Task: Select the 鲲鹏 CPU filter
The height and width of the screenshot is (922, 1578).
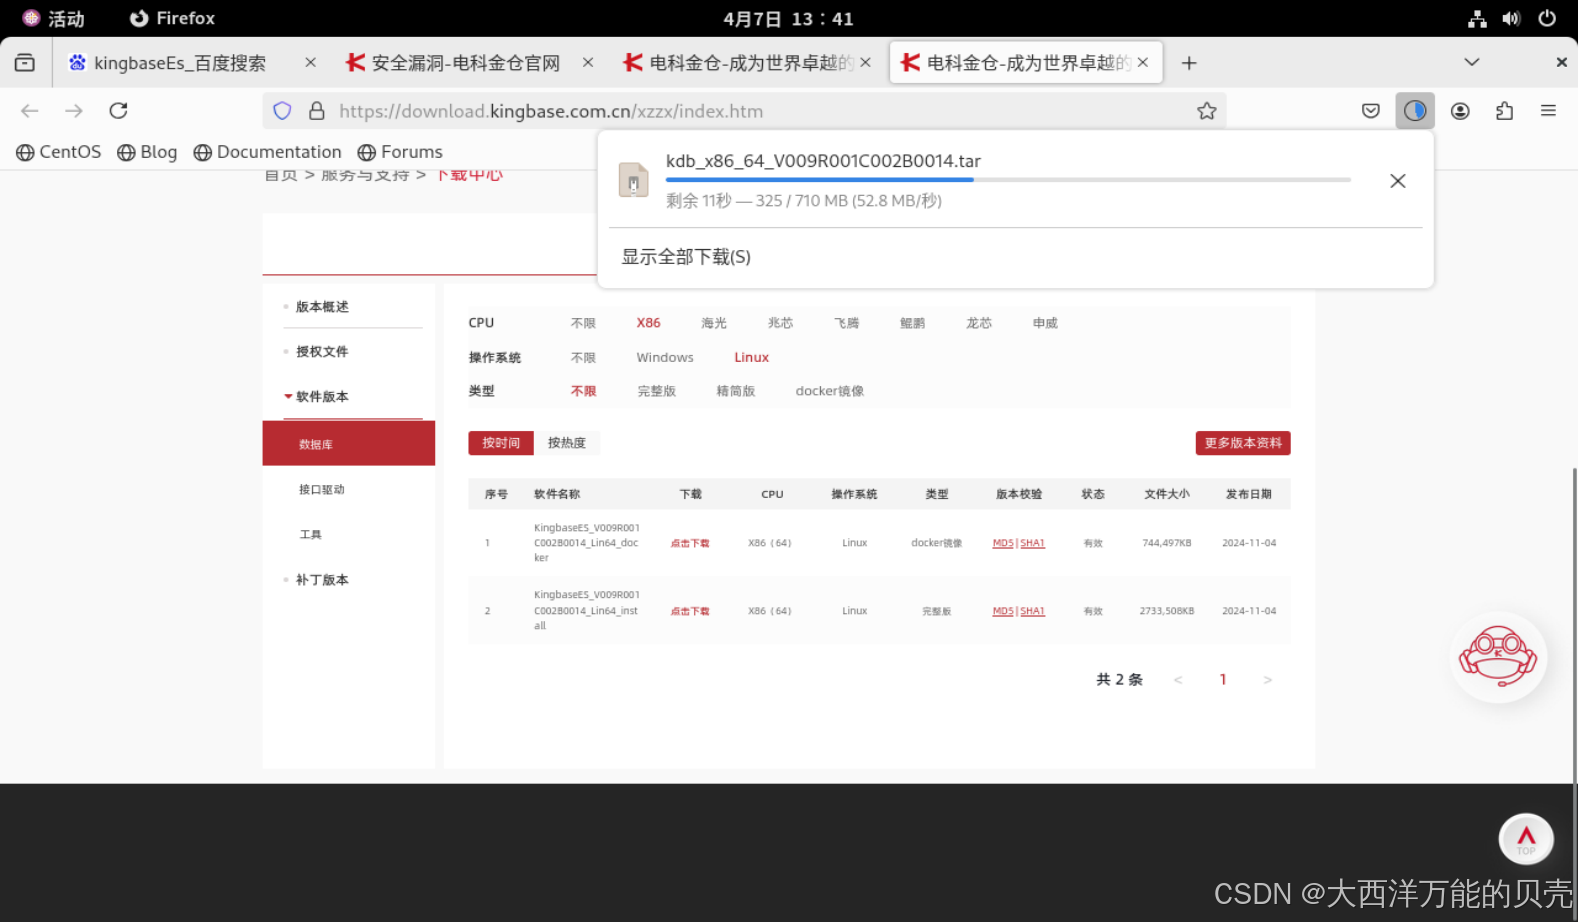Action: click(x=913, y=323)
